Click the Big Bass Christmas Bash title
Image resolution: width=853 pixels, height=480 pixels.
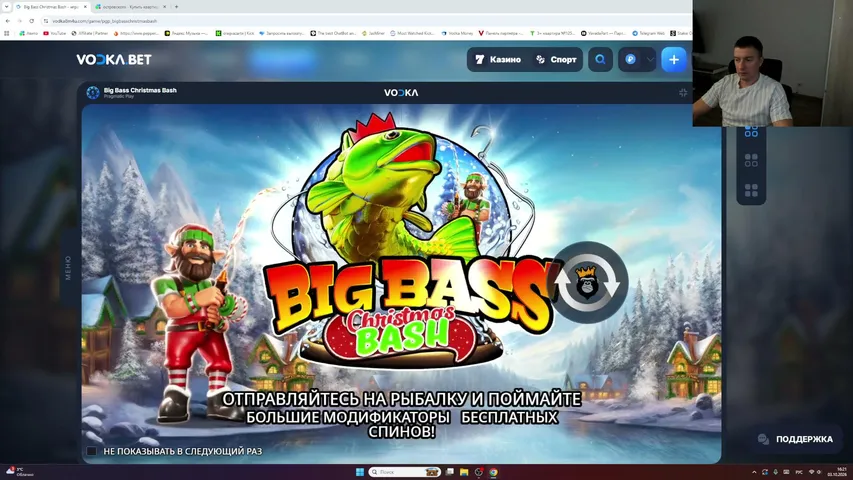click(x=140, y=90)
